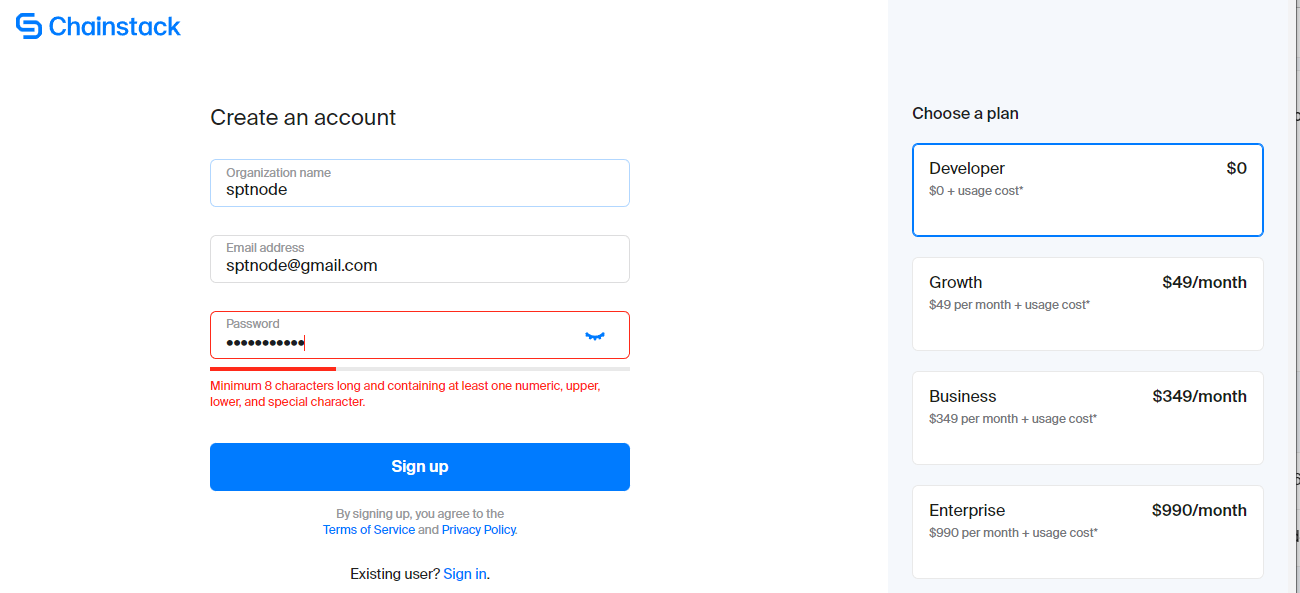
Task: Pick the Enterprise $990/month plan
Action: pyautogui.click(x=1087, y=531)
